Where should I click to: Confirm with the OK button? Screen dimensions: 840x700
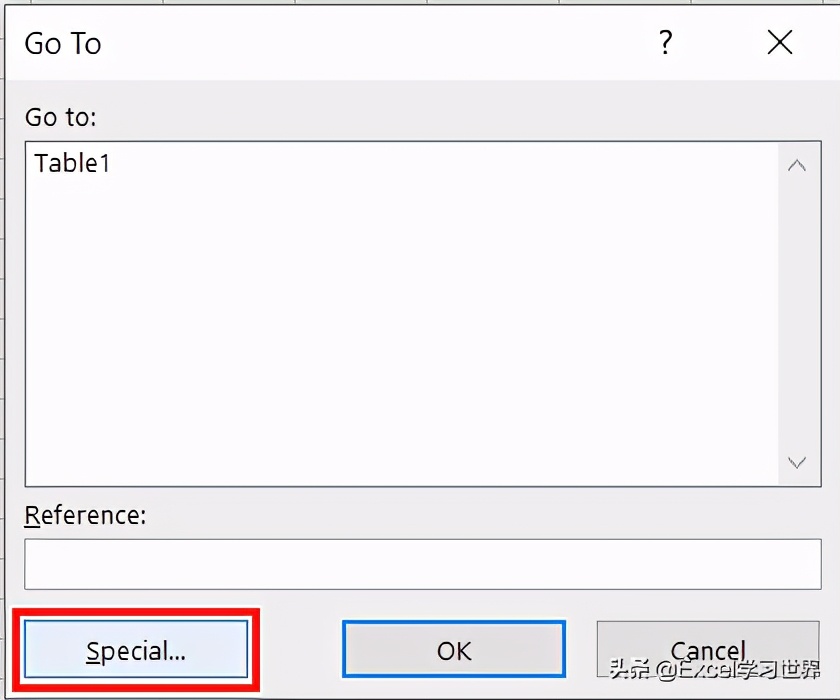pyautogui.click(x=454, y=650)
